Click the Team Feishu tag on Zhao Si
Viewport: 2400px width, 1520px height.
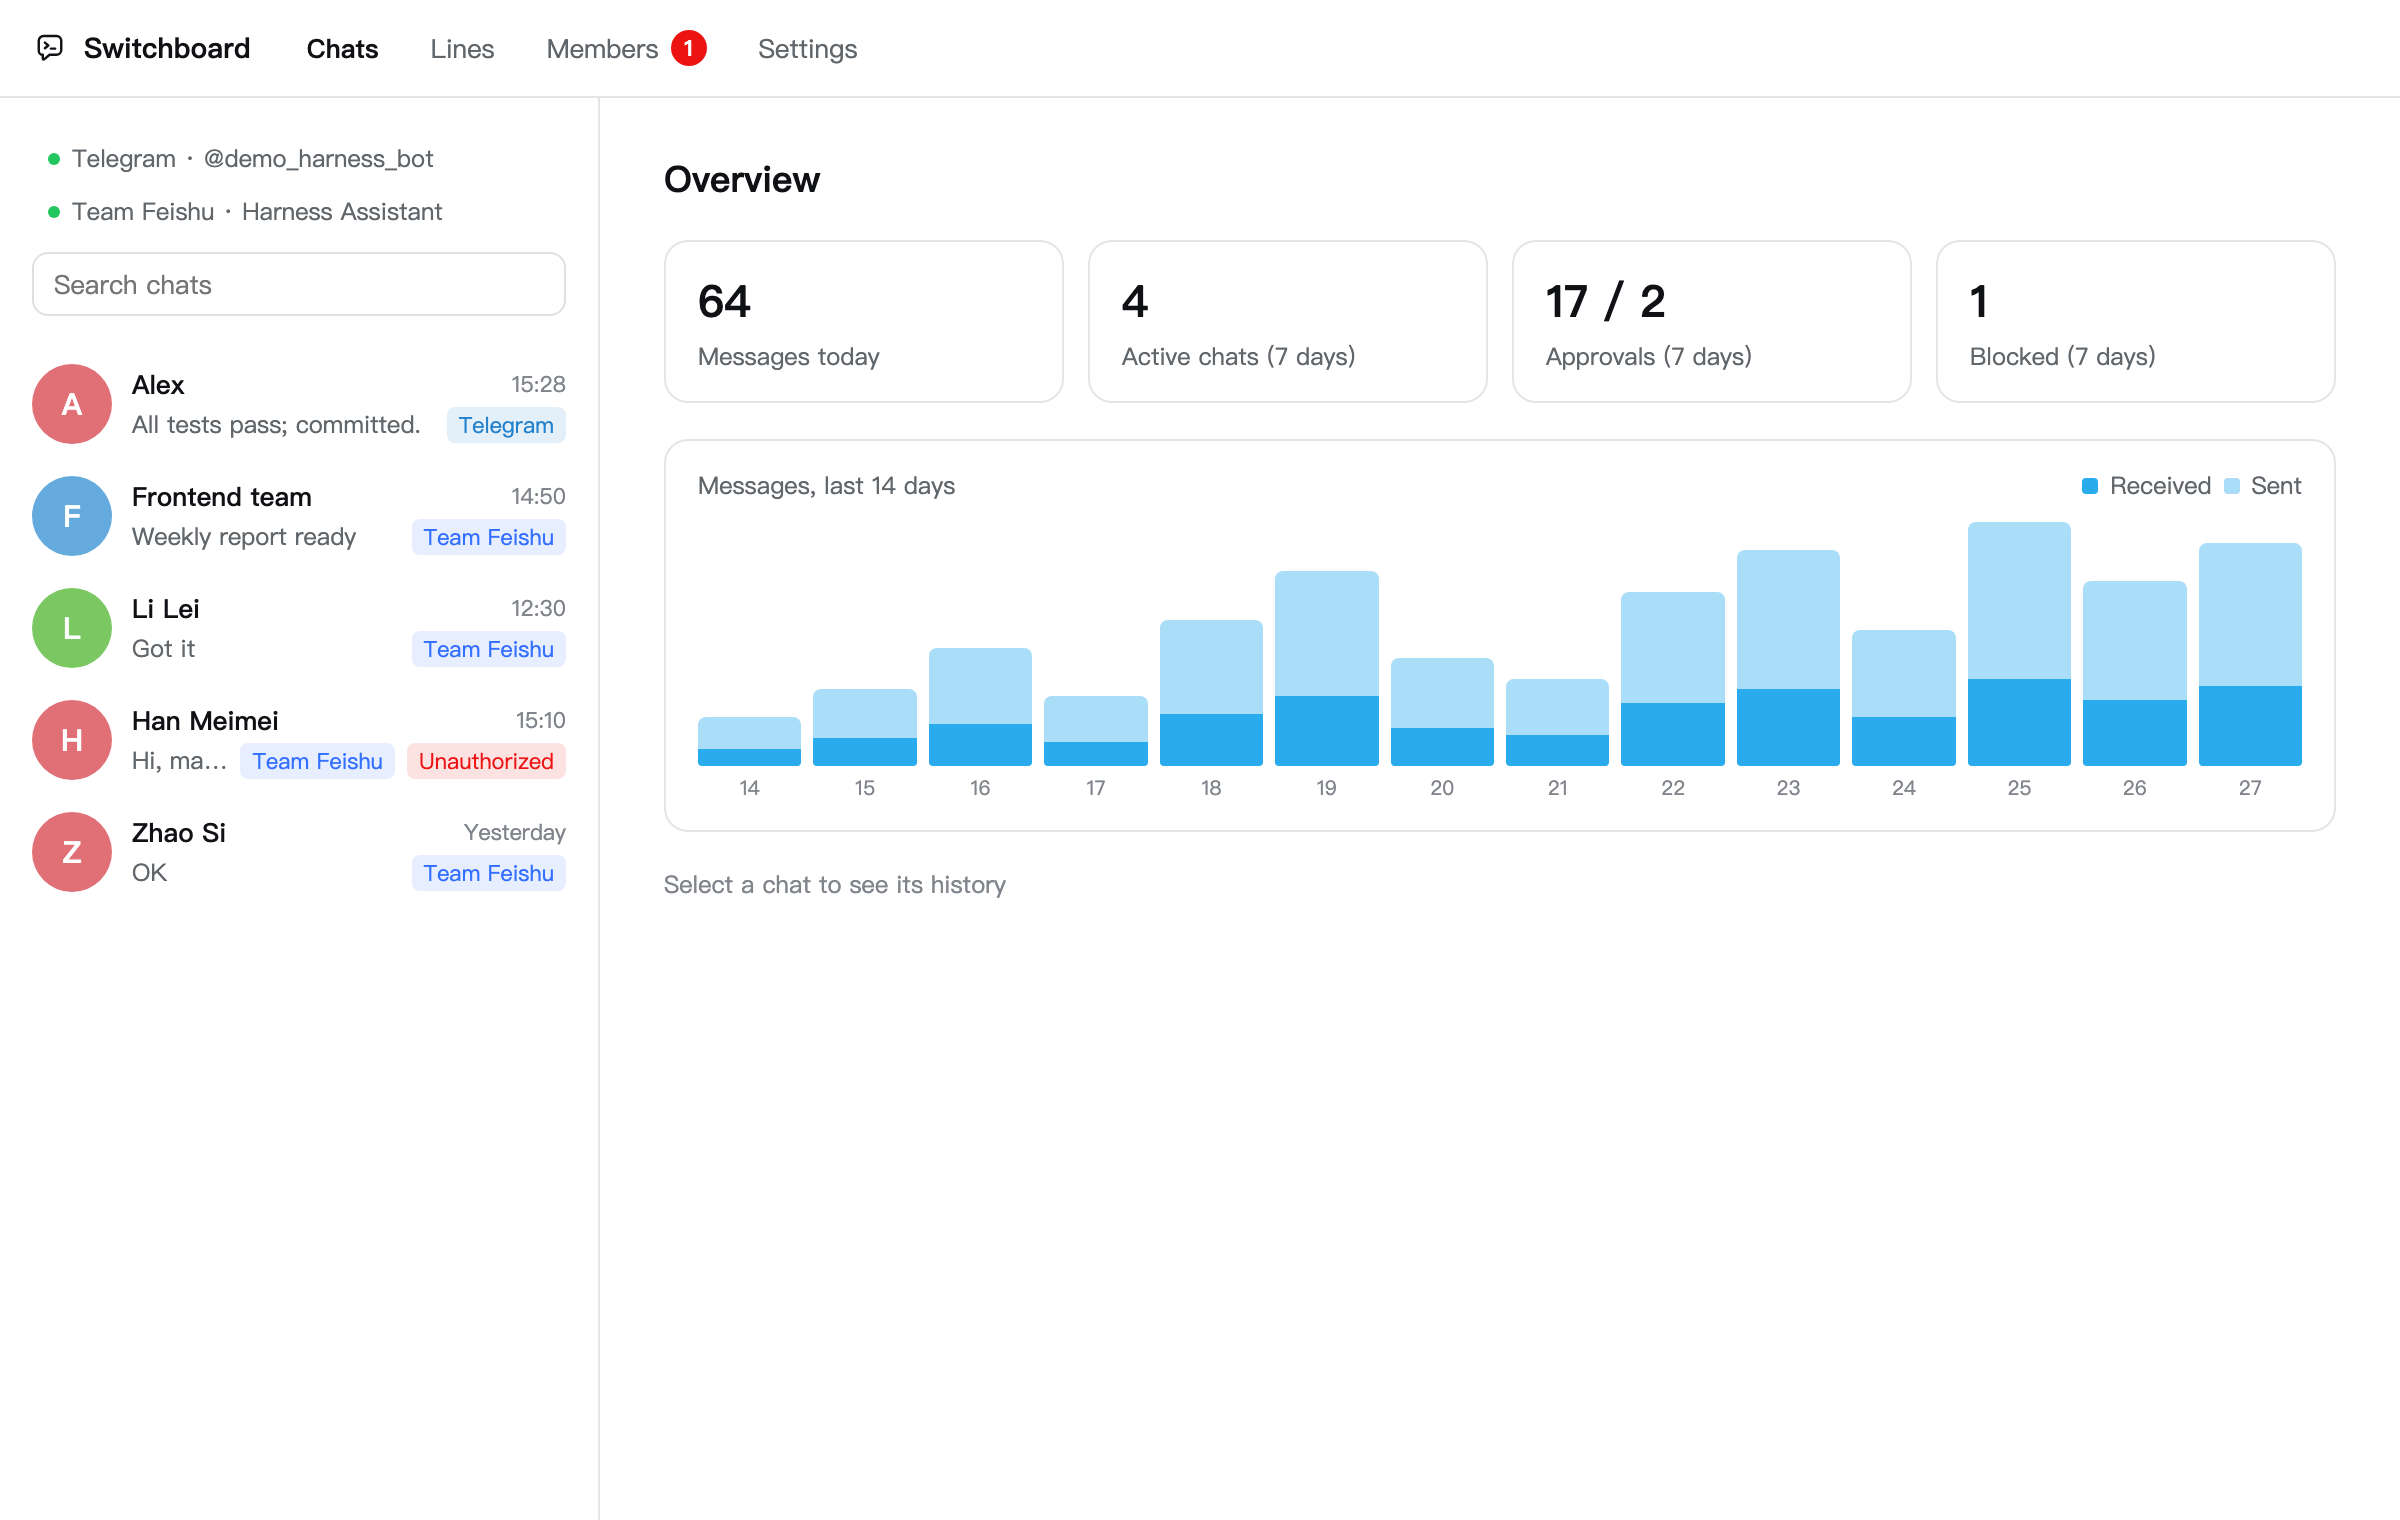(489, 873)
